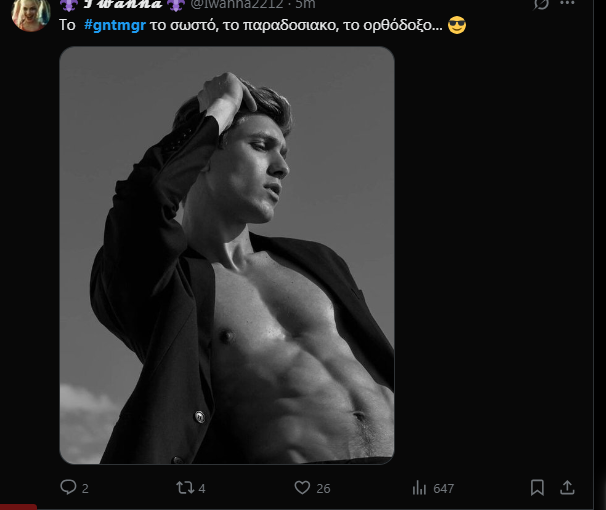Click the sunglasses emoji in tweet
606x510 pixels.
tap(457, 25)
